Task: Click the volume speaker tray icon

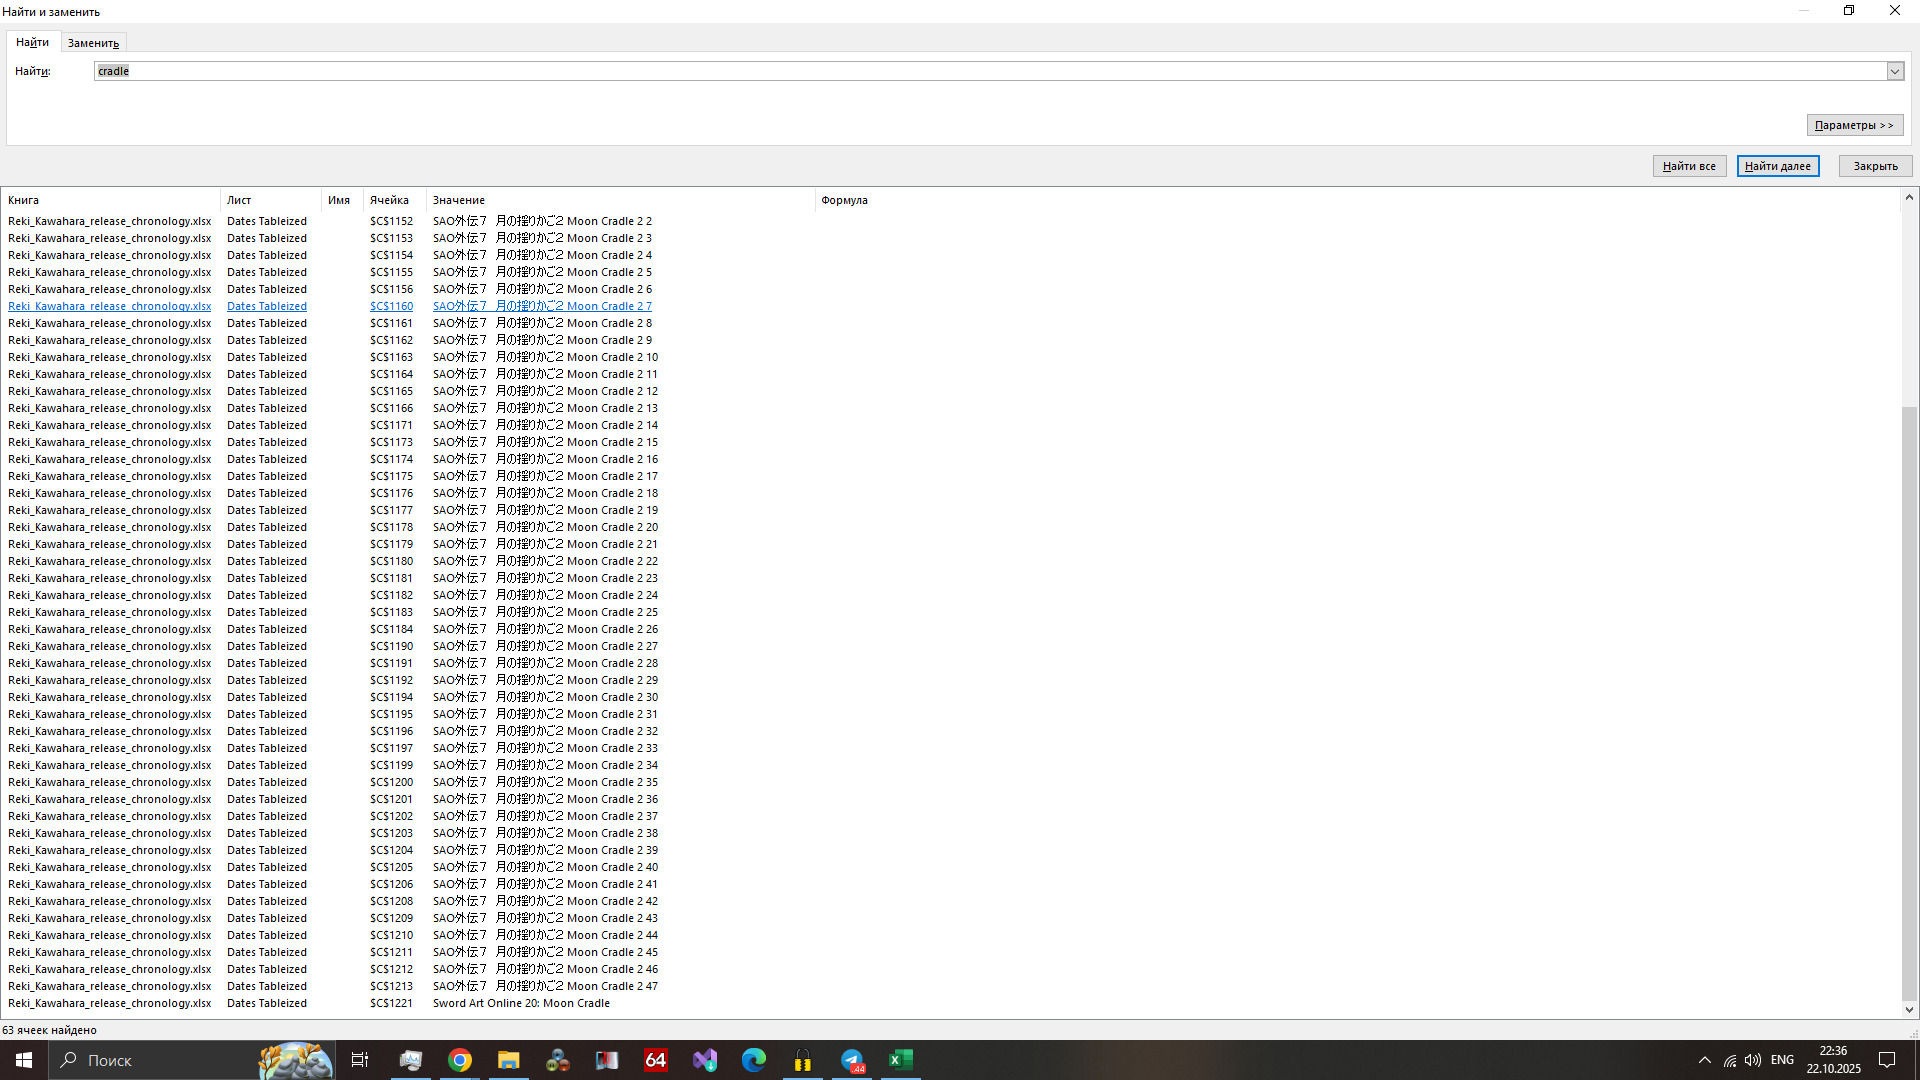Action: (1753, 1060)
